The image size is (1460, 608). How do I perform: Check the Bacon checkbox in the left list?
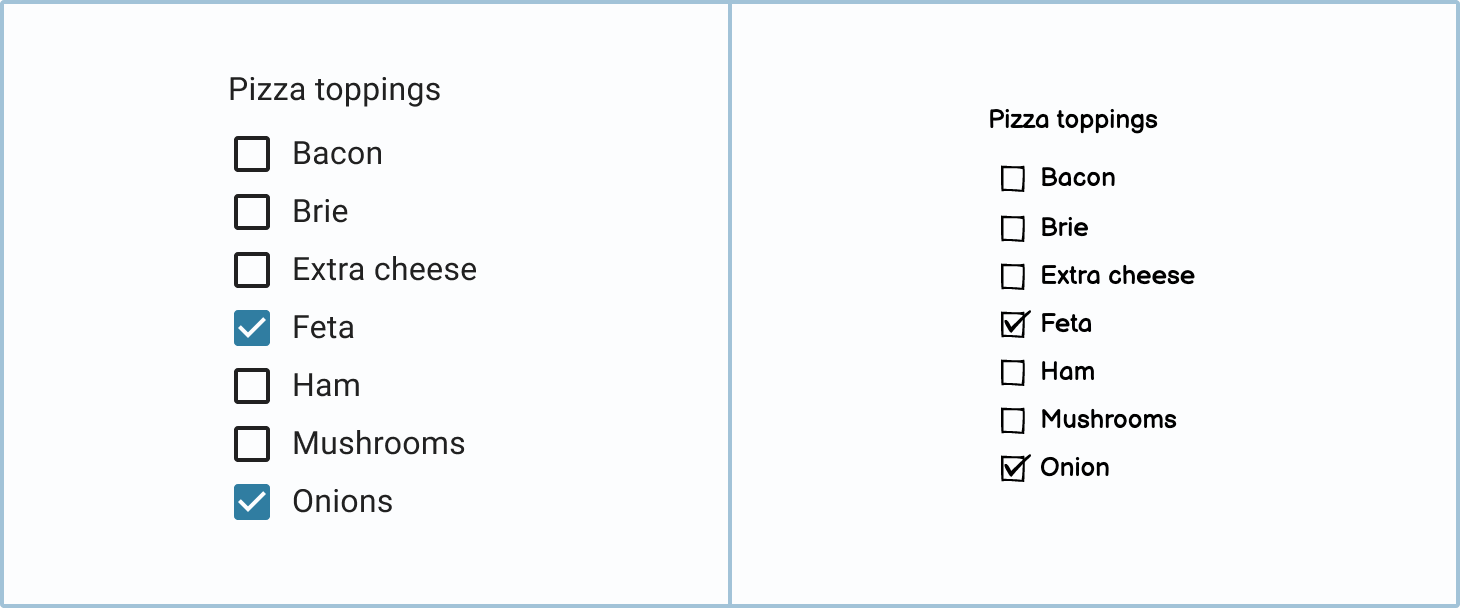tap(251, 153)
